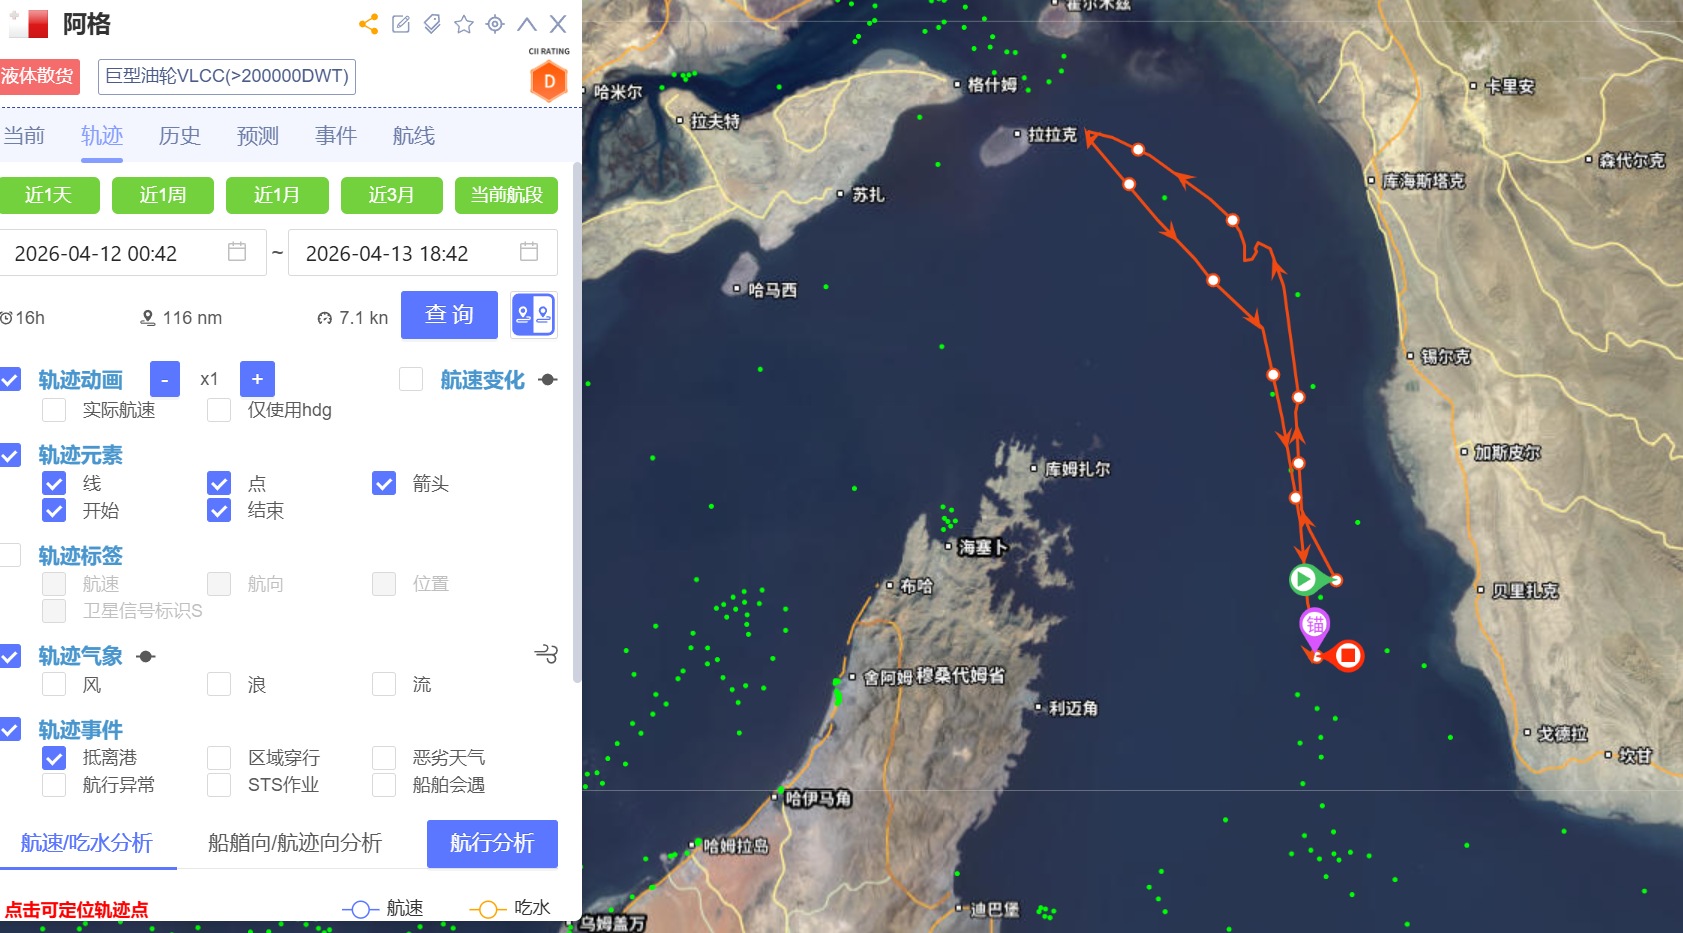
Task: Locate the vessel with the crosshair icon
Action: (x=495, y=24)
